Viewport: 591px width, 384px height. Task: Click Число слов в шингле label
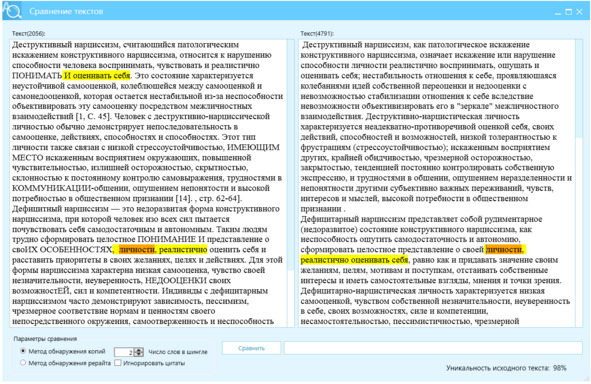178,352
